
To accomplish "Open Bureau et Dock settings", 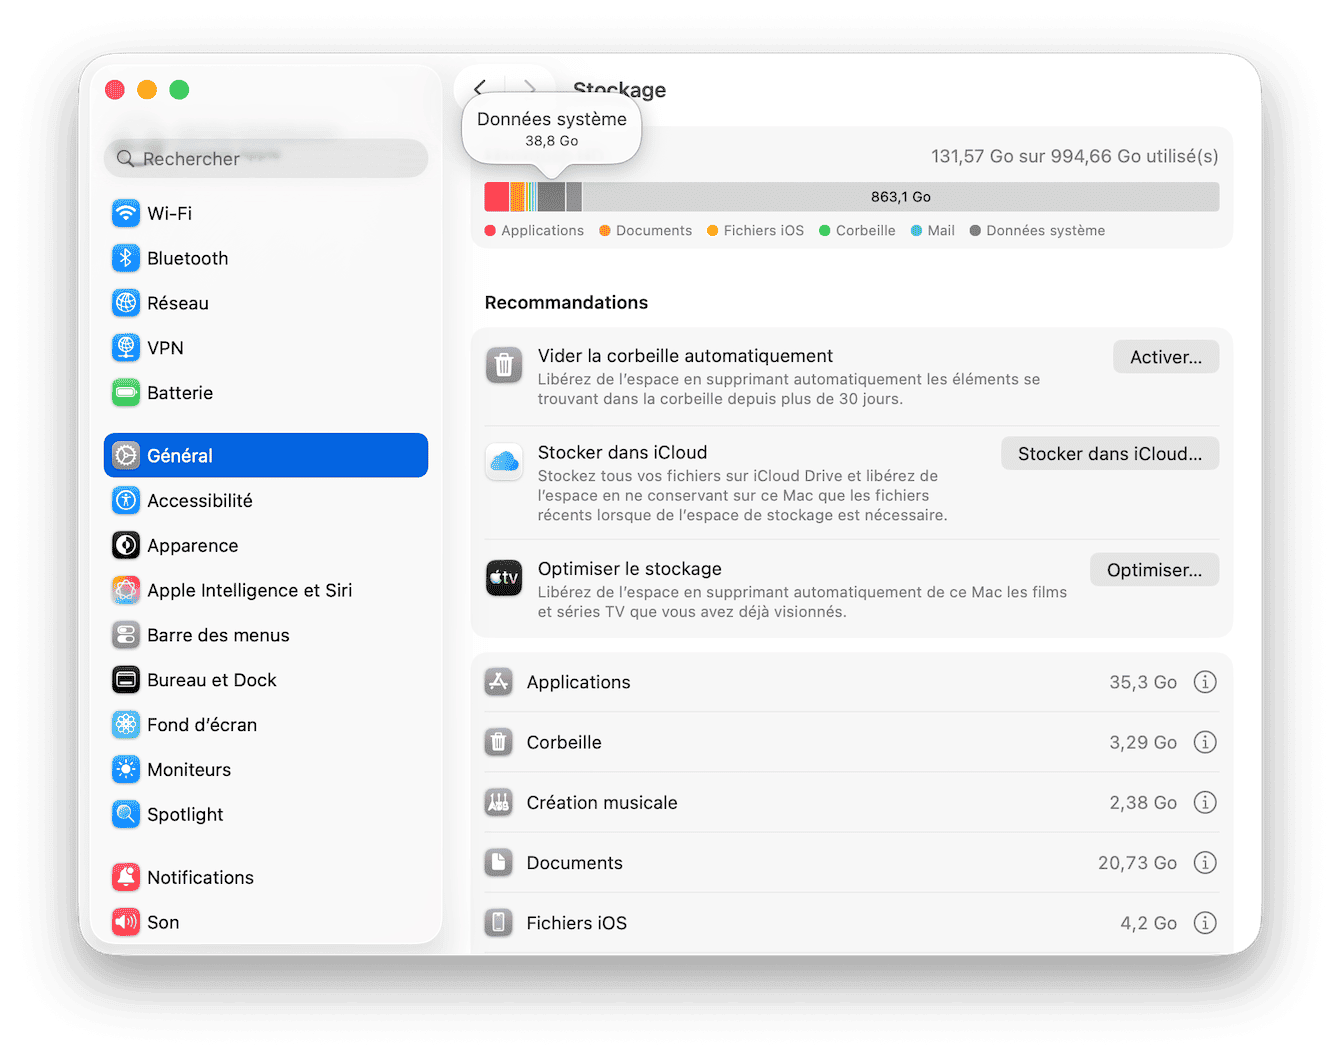I will 211,680.
